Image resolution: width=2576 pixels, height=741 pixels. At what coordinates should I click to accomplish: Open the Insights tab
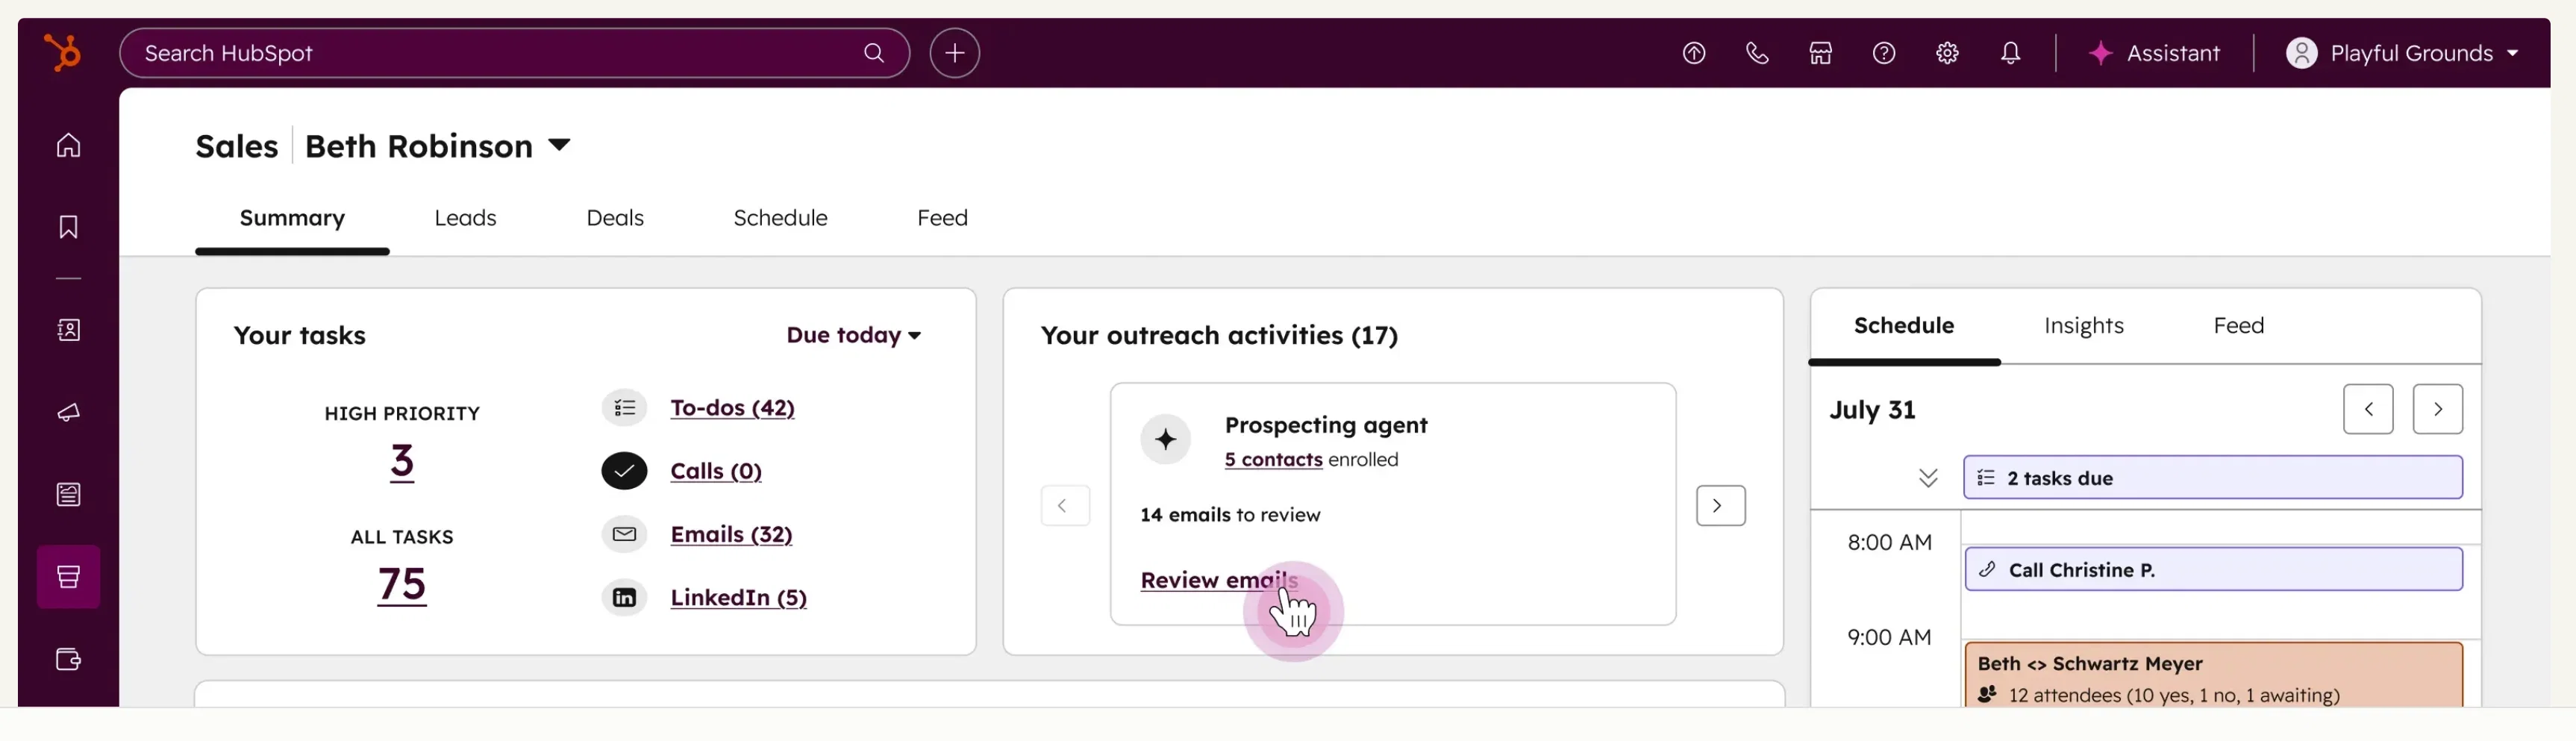2083,326
